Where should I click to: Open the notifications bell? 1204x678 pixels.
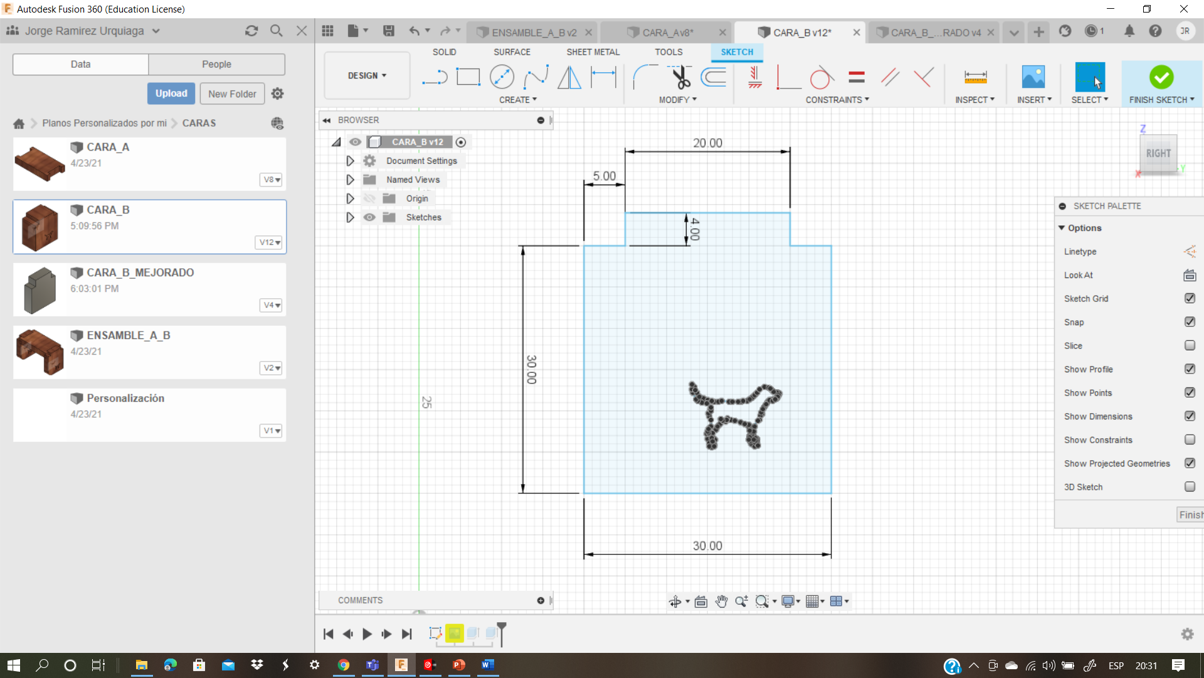pos(1129,32)
